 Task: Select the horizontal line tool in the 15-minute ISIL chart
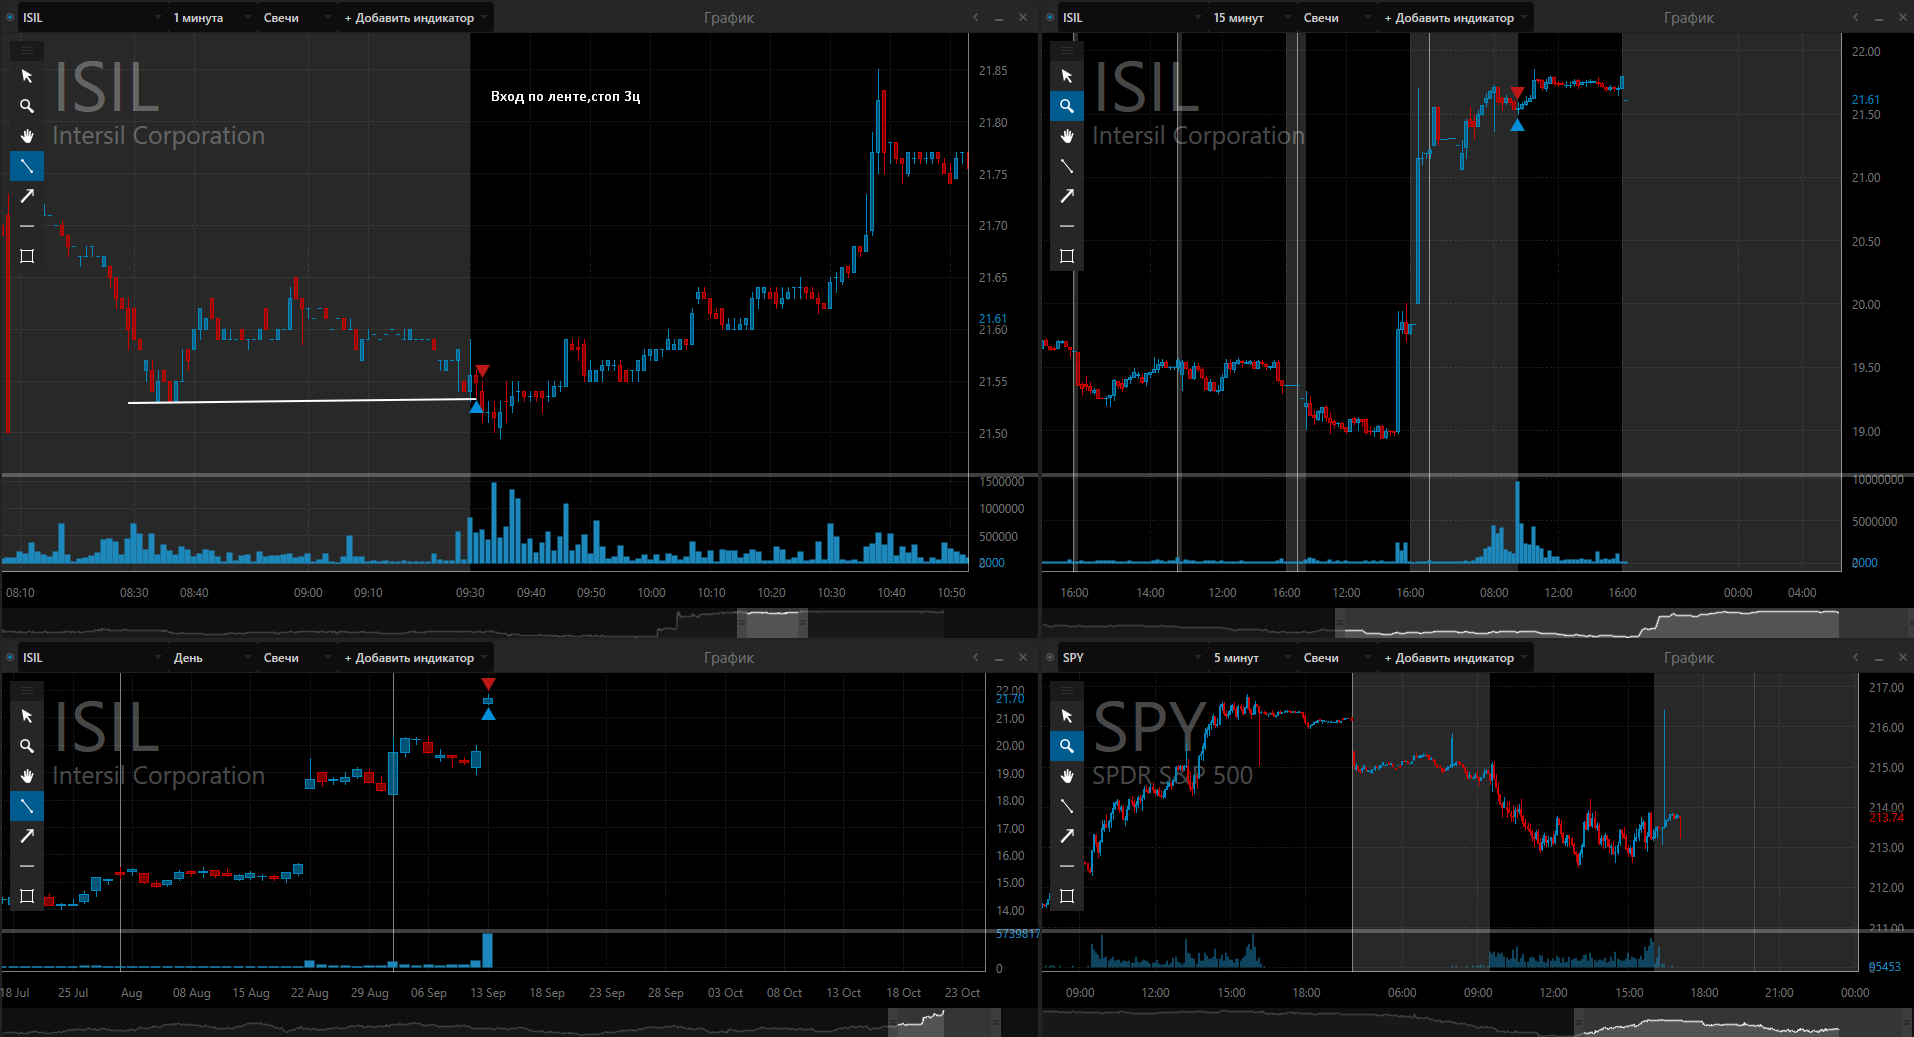coord(1067,226)
